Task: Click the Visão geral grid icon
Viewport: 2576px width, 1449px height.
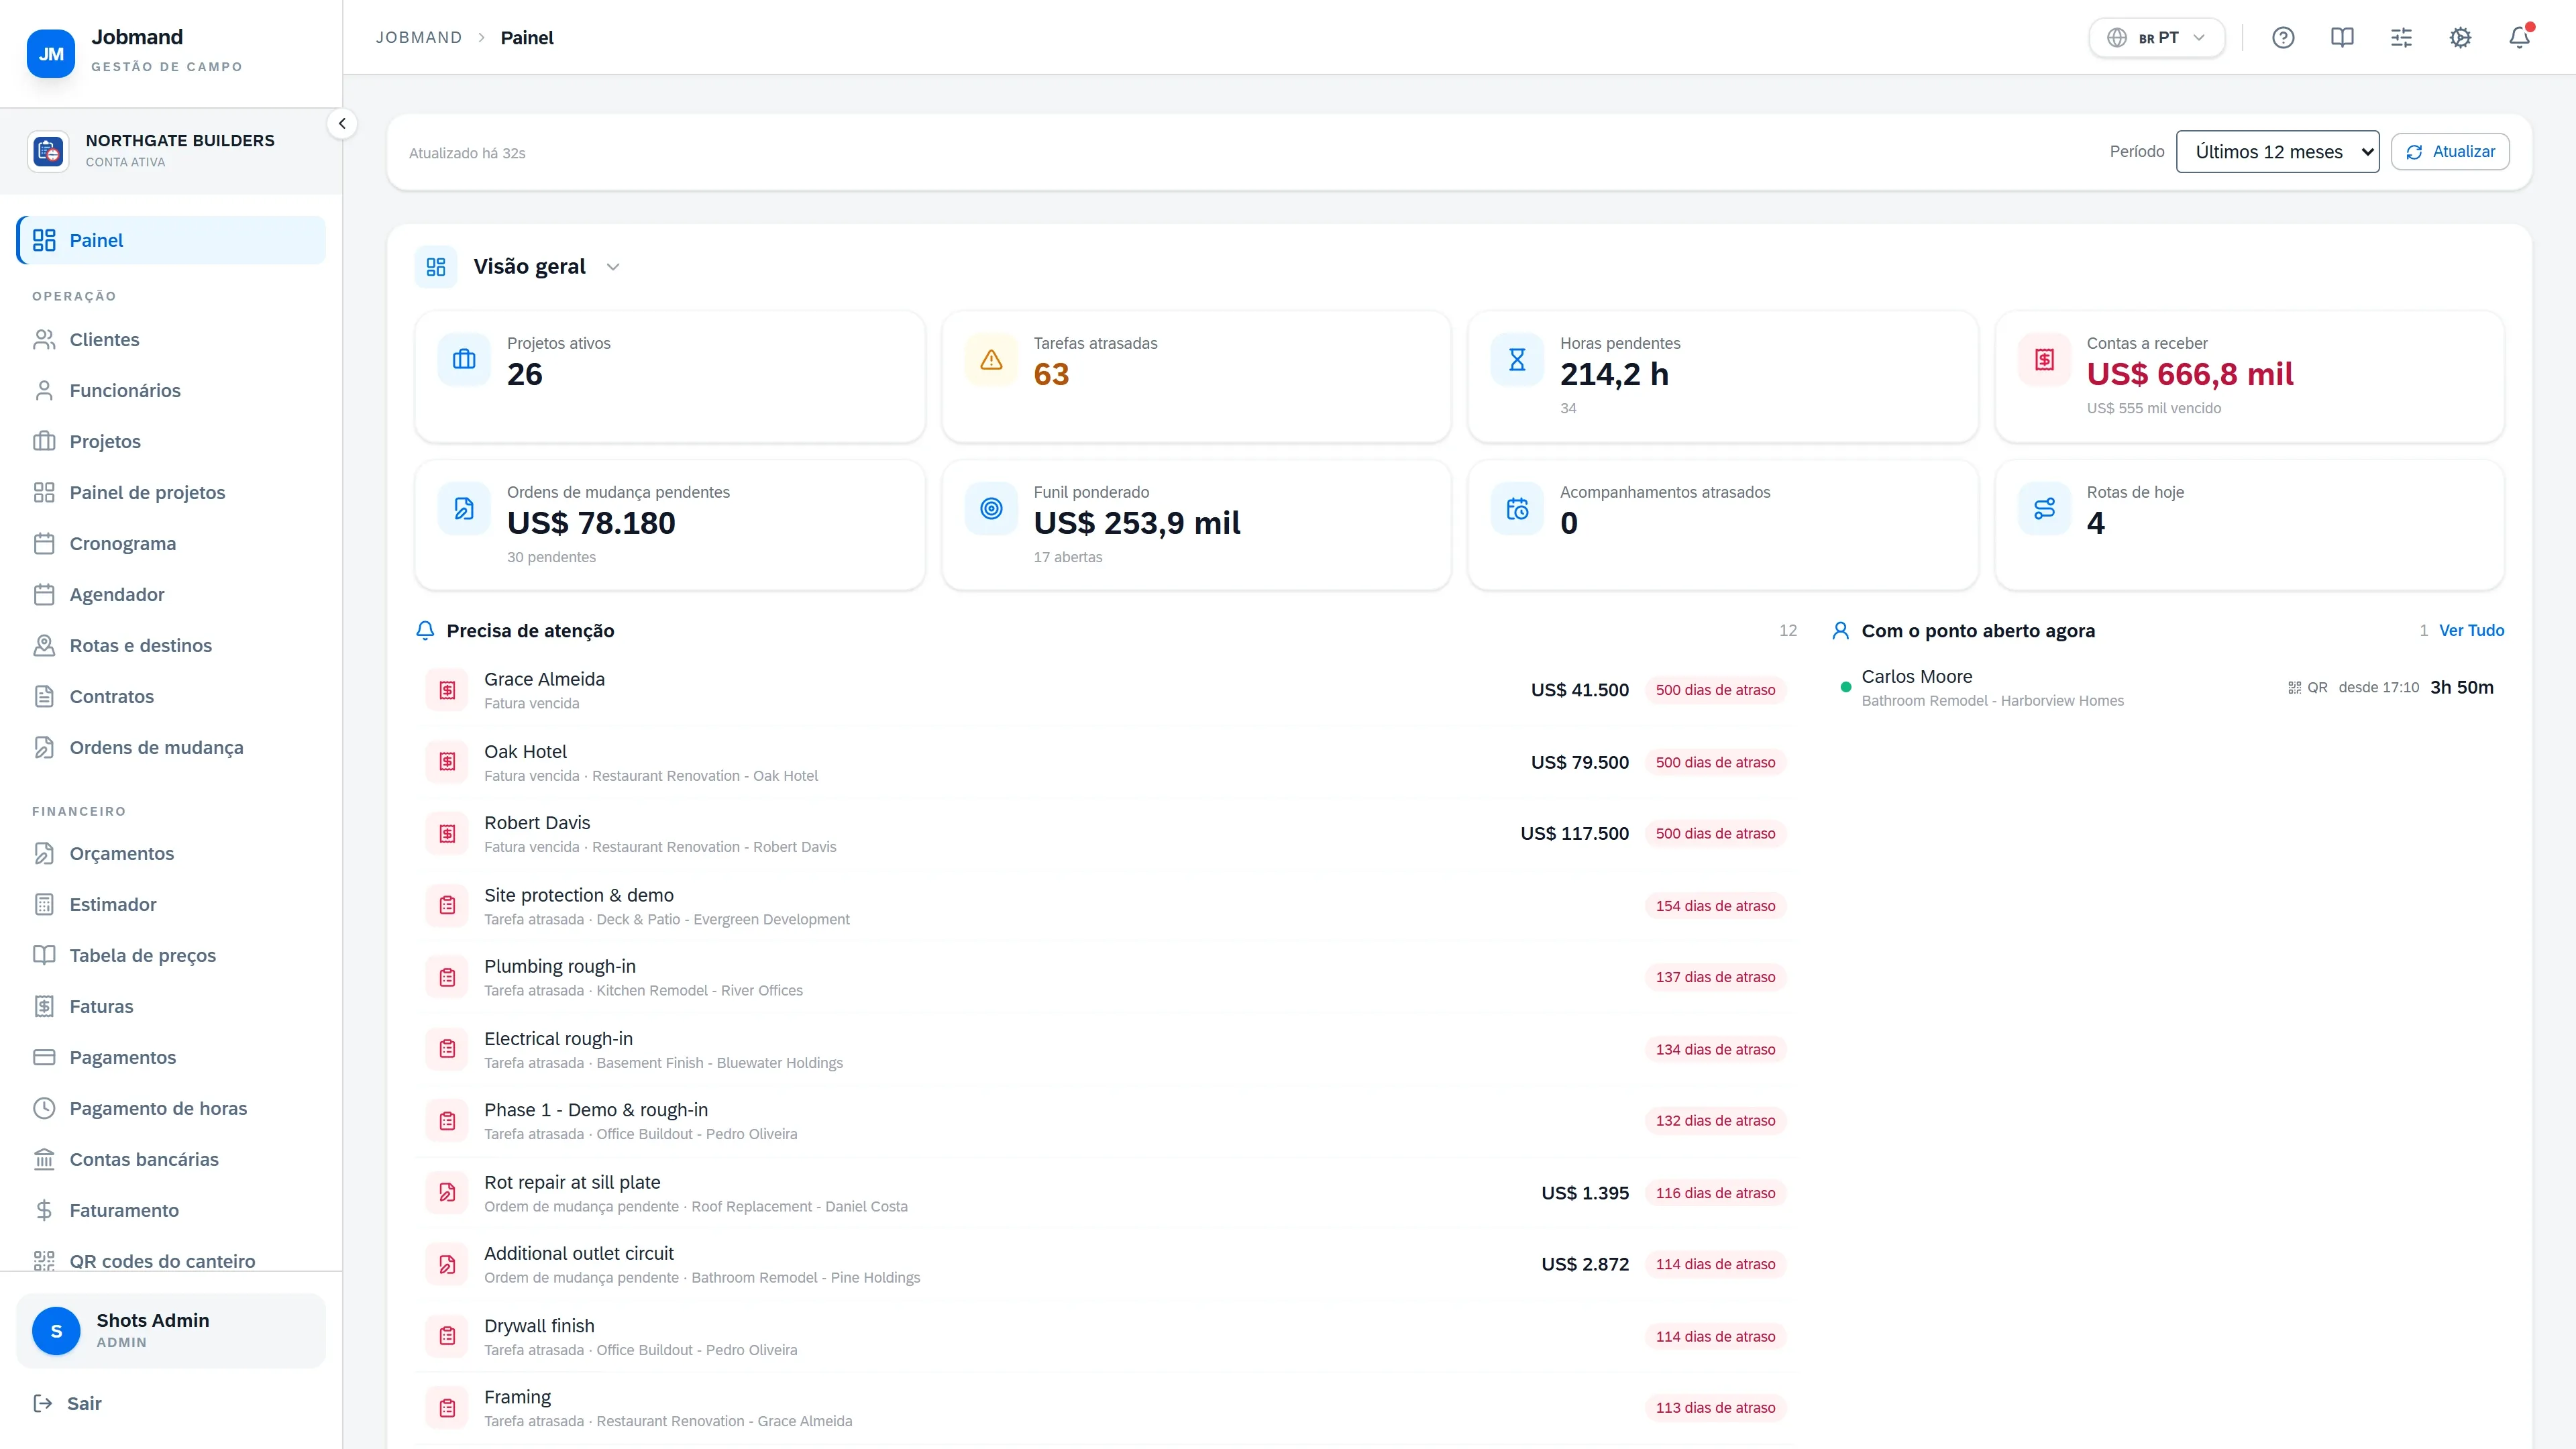Action: [436, 267]
